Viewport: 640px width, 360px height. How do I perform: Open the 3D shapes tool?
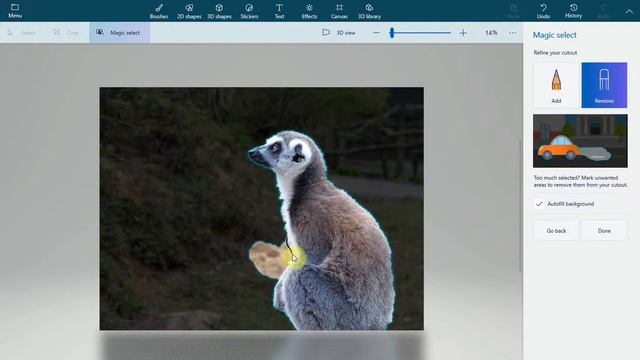pos(219,11)
